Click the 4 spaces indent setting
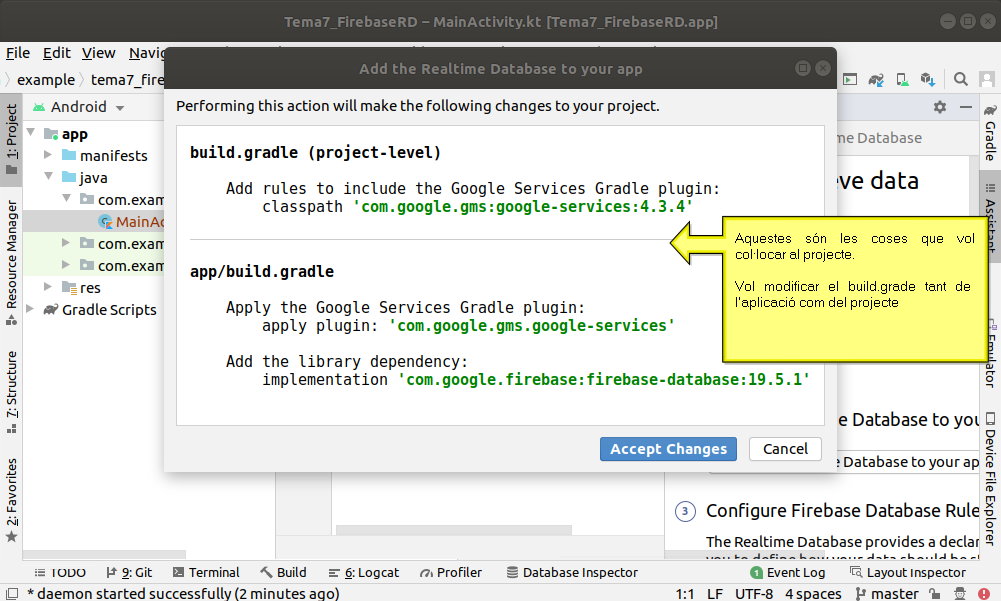1001x601 pixels. (x=813, y=593)
